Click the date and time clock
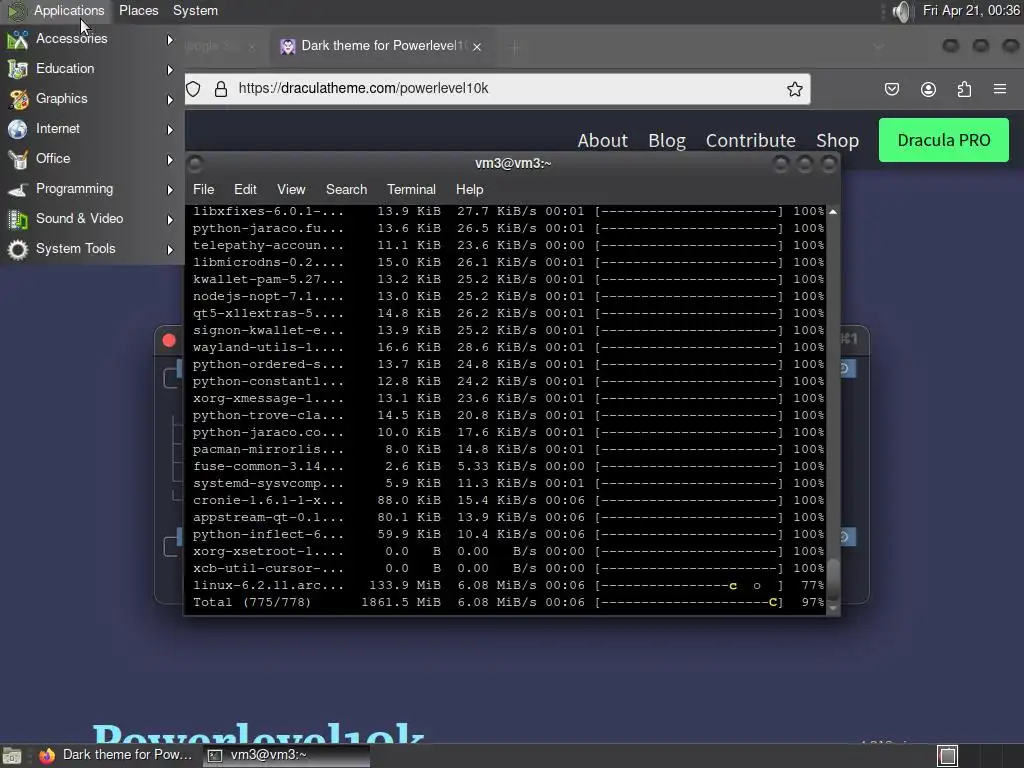The width and height of the screenshot is (1024, 768). 971,10
